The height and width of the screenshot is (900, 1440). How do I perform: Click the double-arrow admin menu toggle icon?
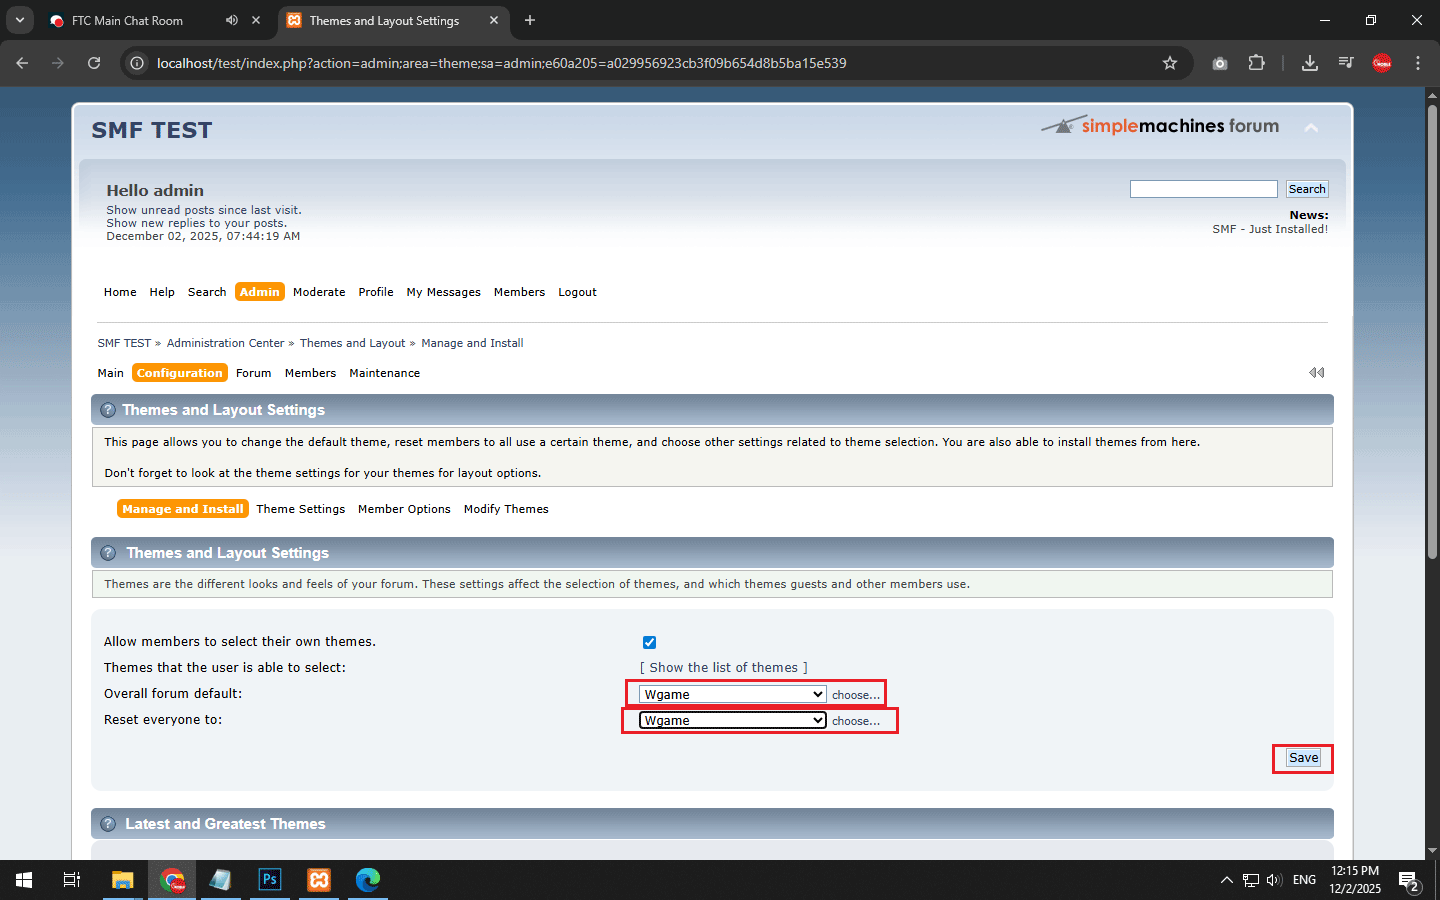[1316, 372]
